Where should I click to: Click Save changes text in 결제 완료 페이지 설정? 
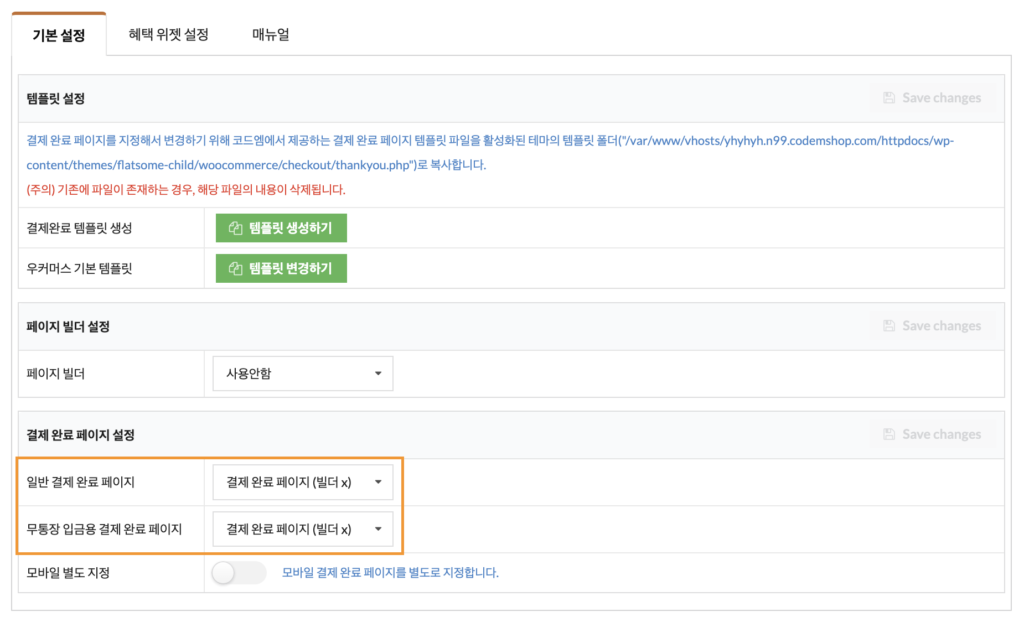[941, 434]
